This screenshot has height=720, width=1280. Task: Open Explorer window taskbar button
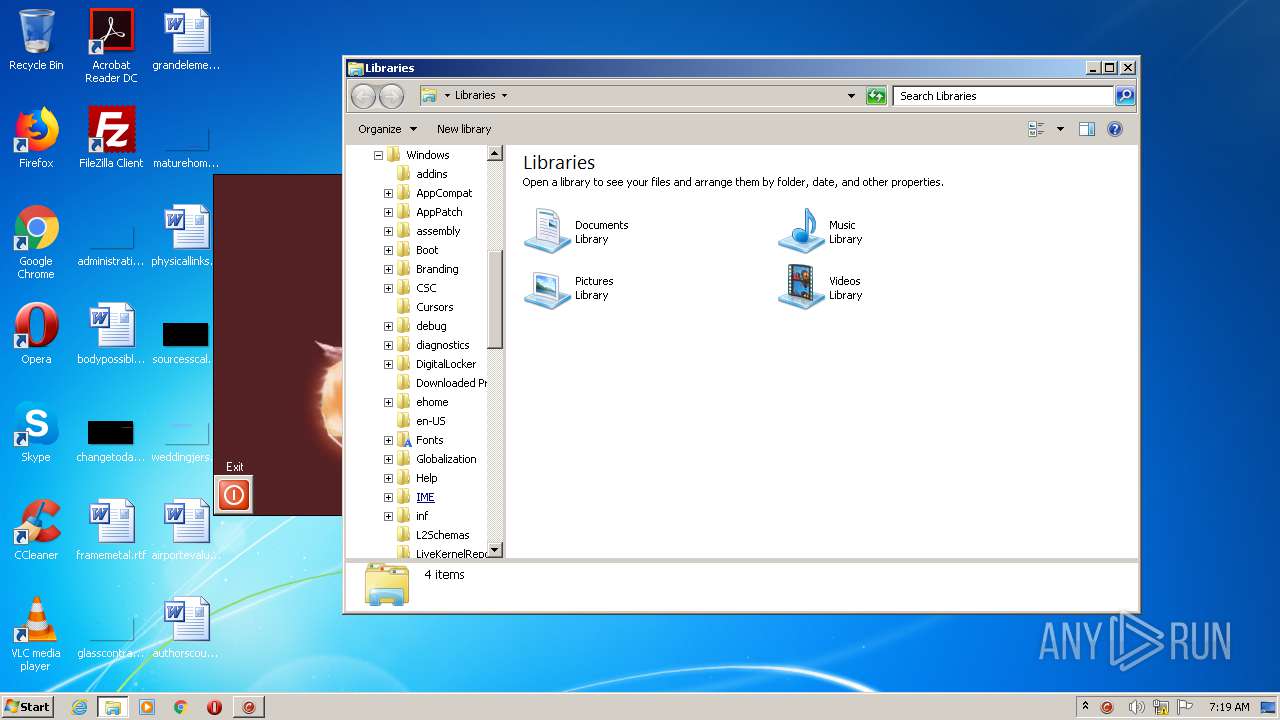pos(113,707)
